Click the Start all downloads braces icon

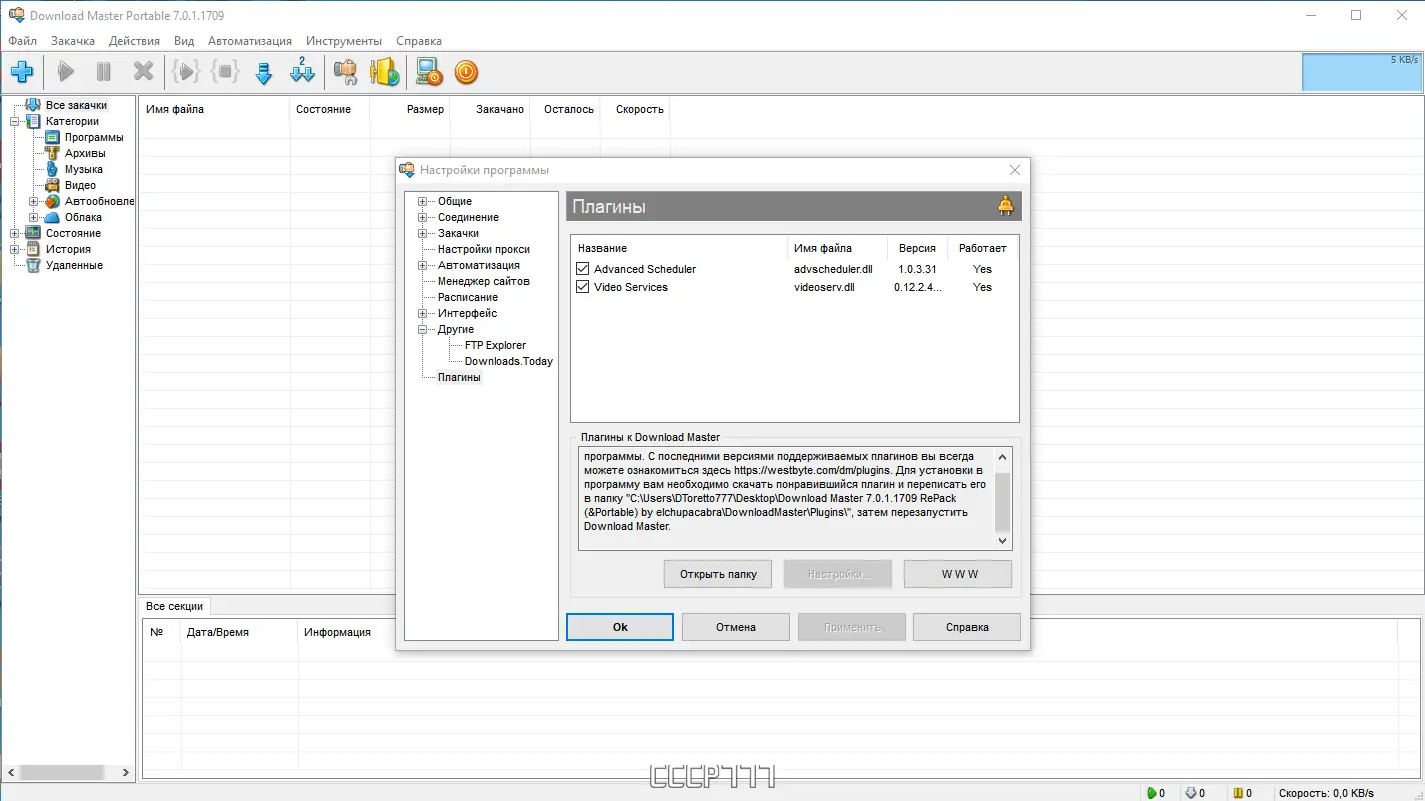click(186, 71)
